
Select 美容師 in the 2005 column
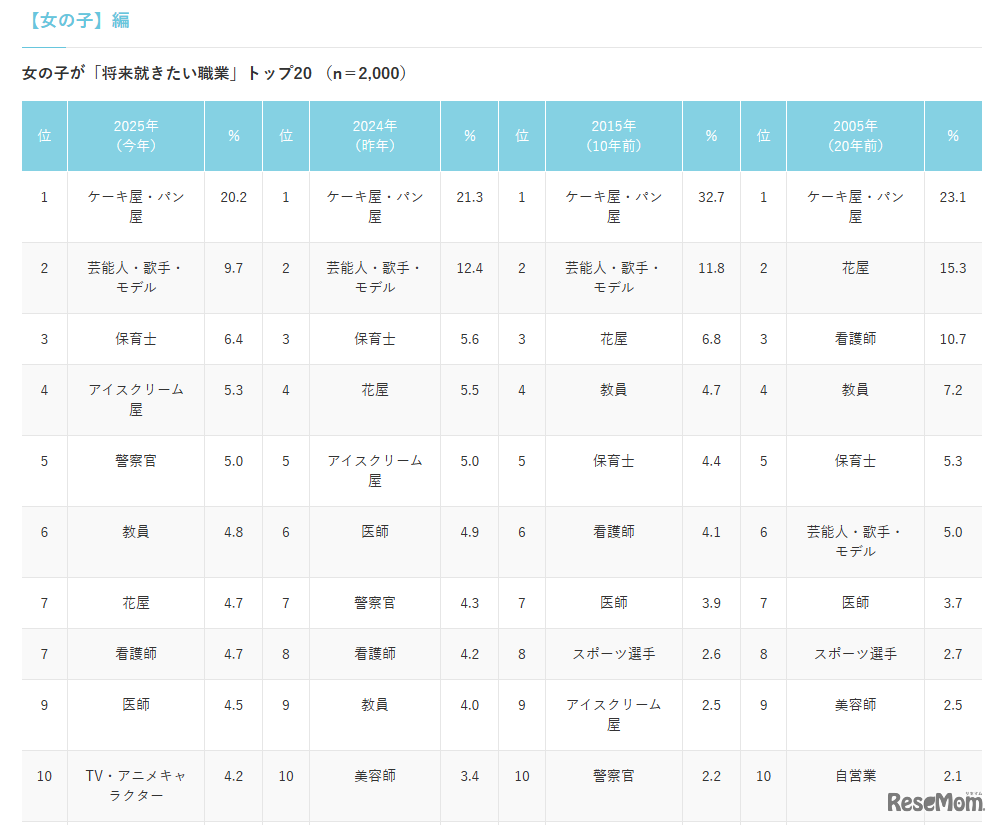click(x=855, y=705)
